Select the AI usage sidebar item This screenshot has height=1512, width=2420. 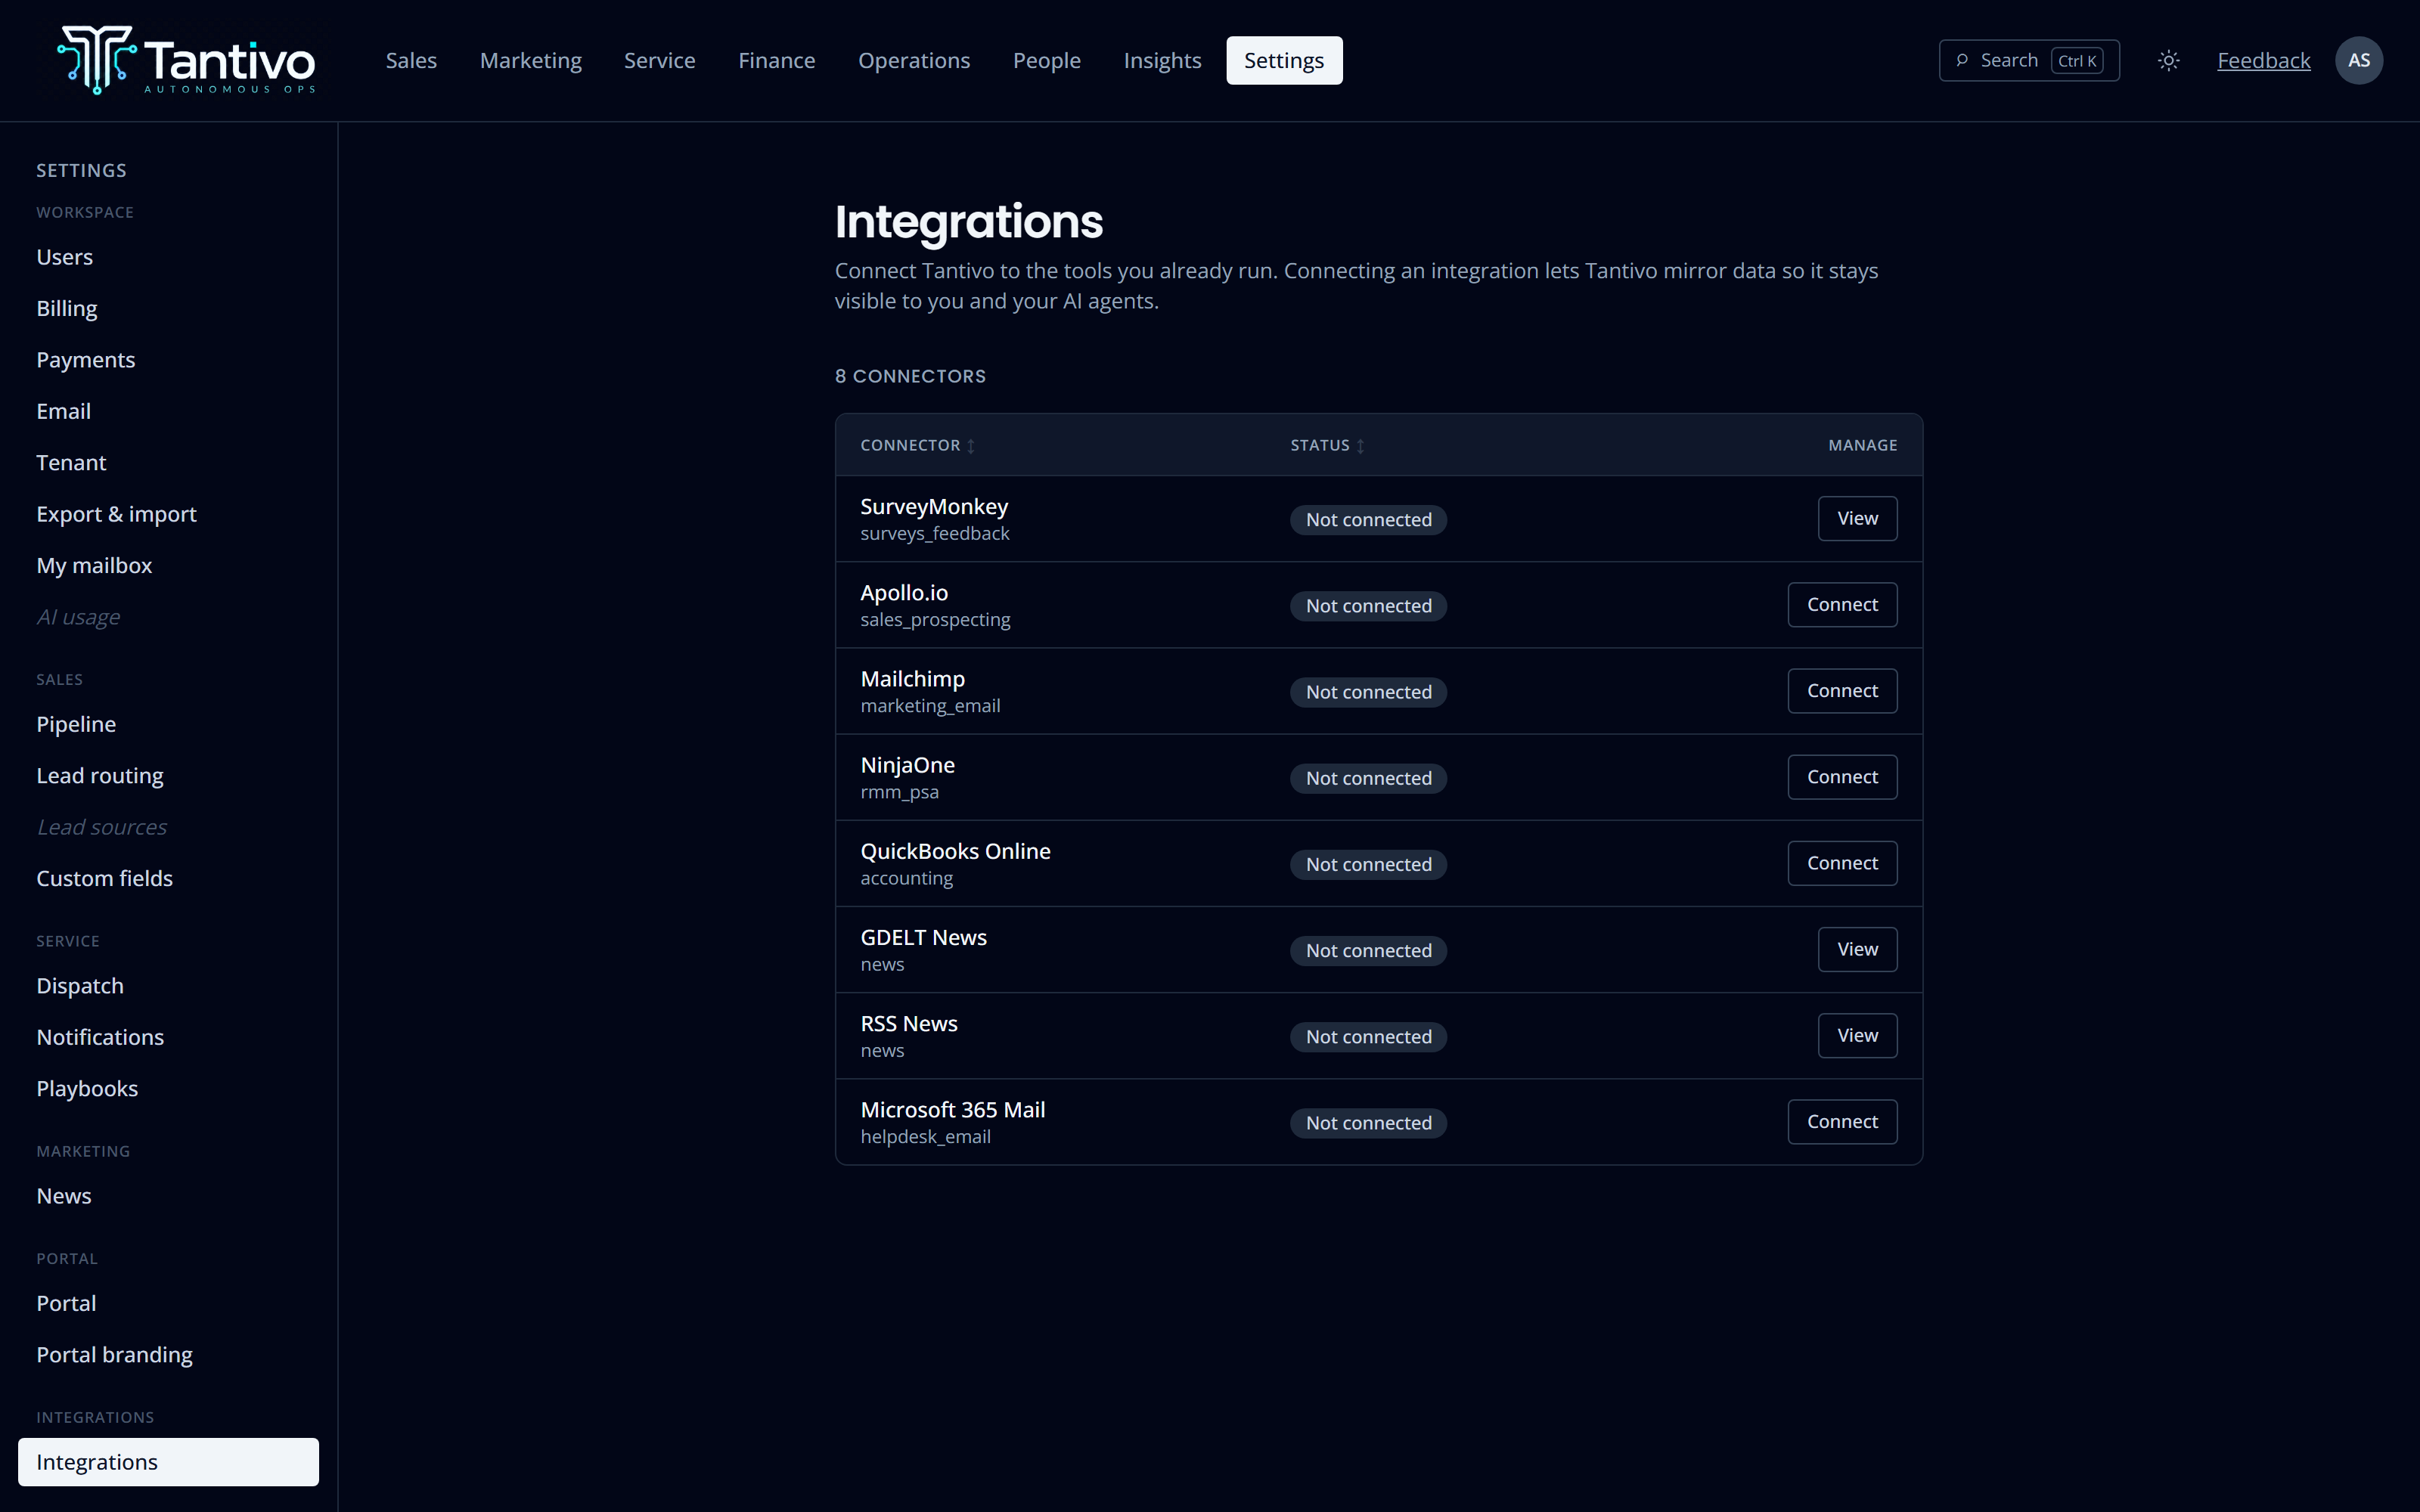tap(168, 617)
